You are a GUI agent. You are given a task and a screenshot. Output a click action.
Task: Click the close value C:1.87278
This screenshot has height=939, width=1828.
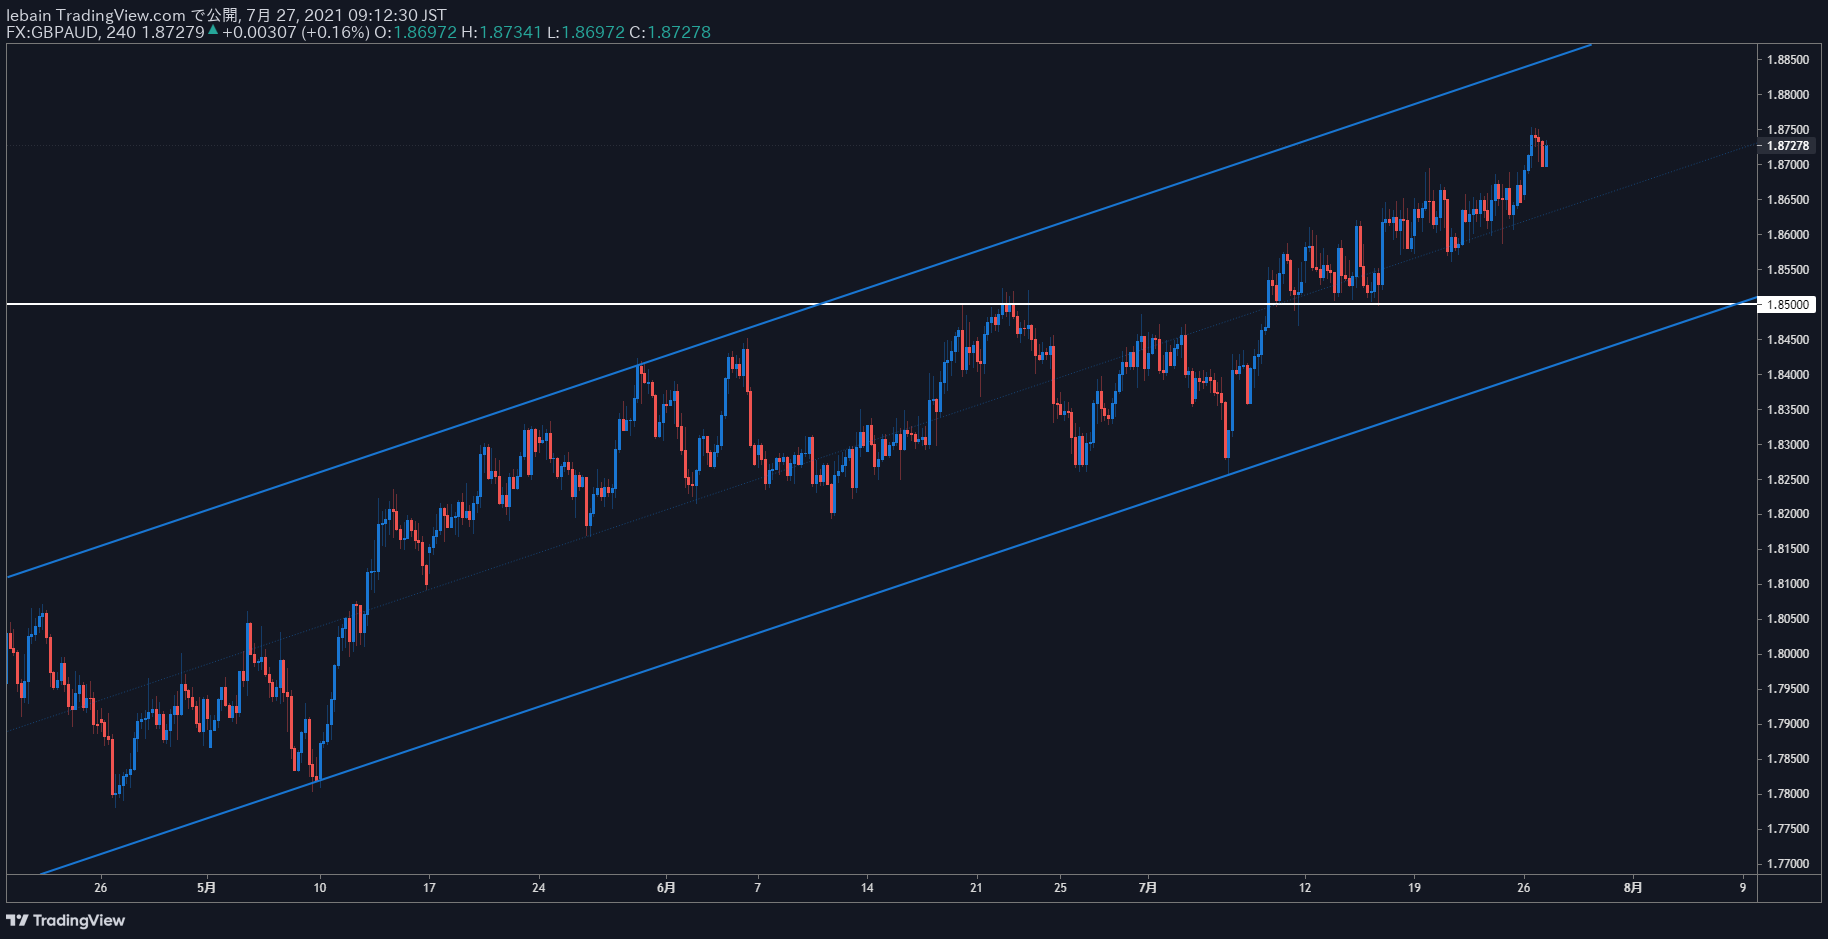[x=670, y=32]
